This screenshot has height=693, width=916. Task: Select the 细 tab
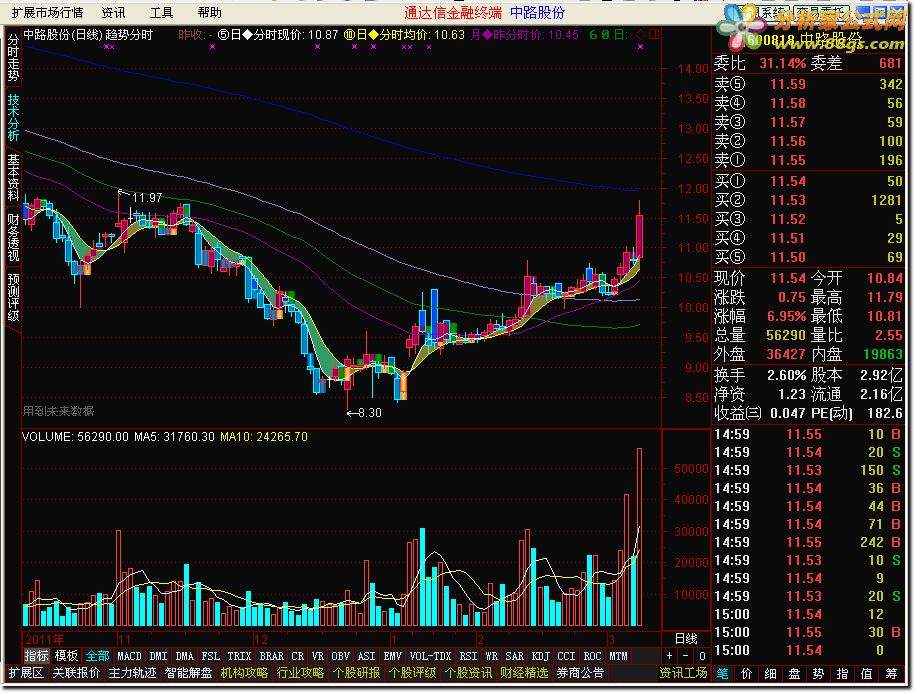771,674
